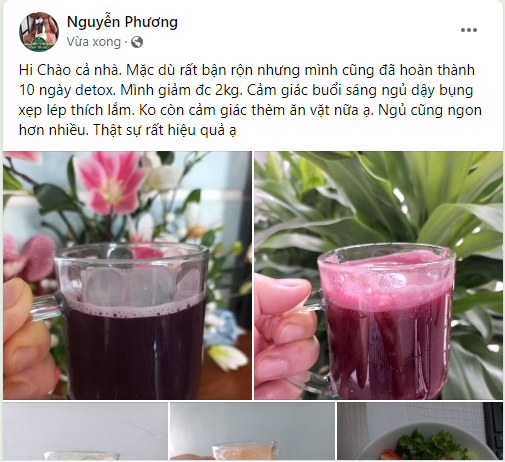Click the glass mug handle in purple juice photo
The width and height of the screenshot is (505, 462).
click(50, 308)
